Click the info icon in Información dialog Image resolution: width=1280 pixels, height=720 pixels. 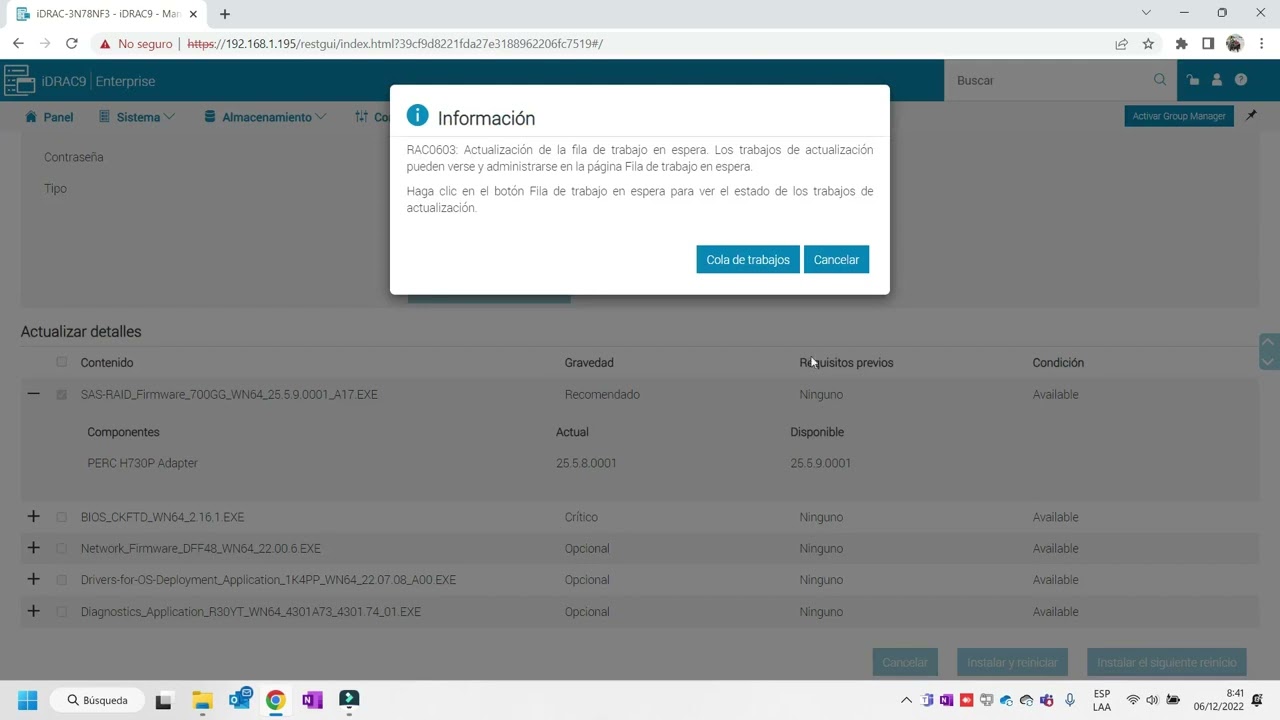pos(417,116)
